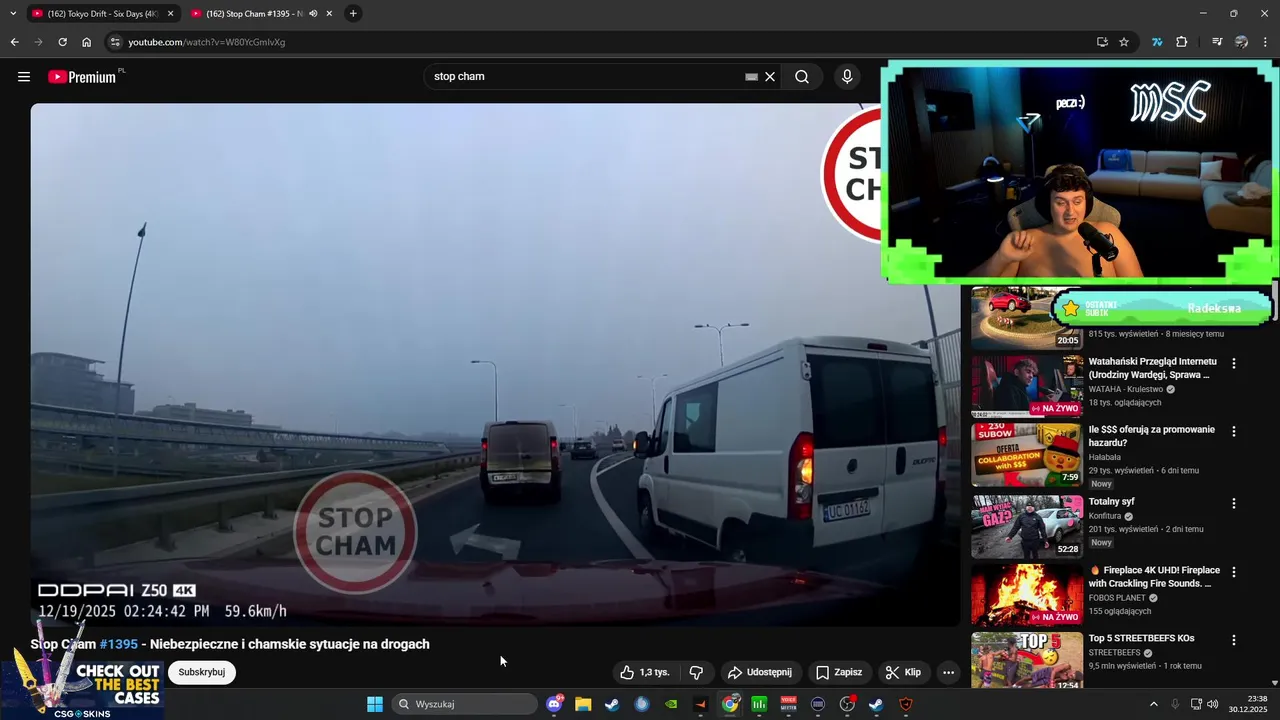Open options for 'Ile $$$ oferują' video
1280x720 pixels.
pyautogui.click(x=1234, y=432)
